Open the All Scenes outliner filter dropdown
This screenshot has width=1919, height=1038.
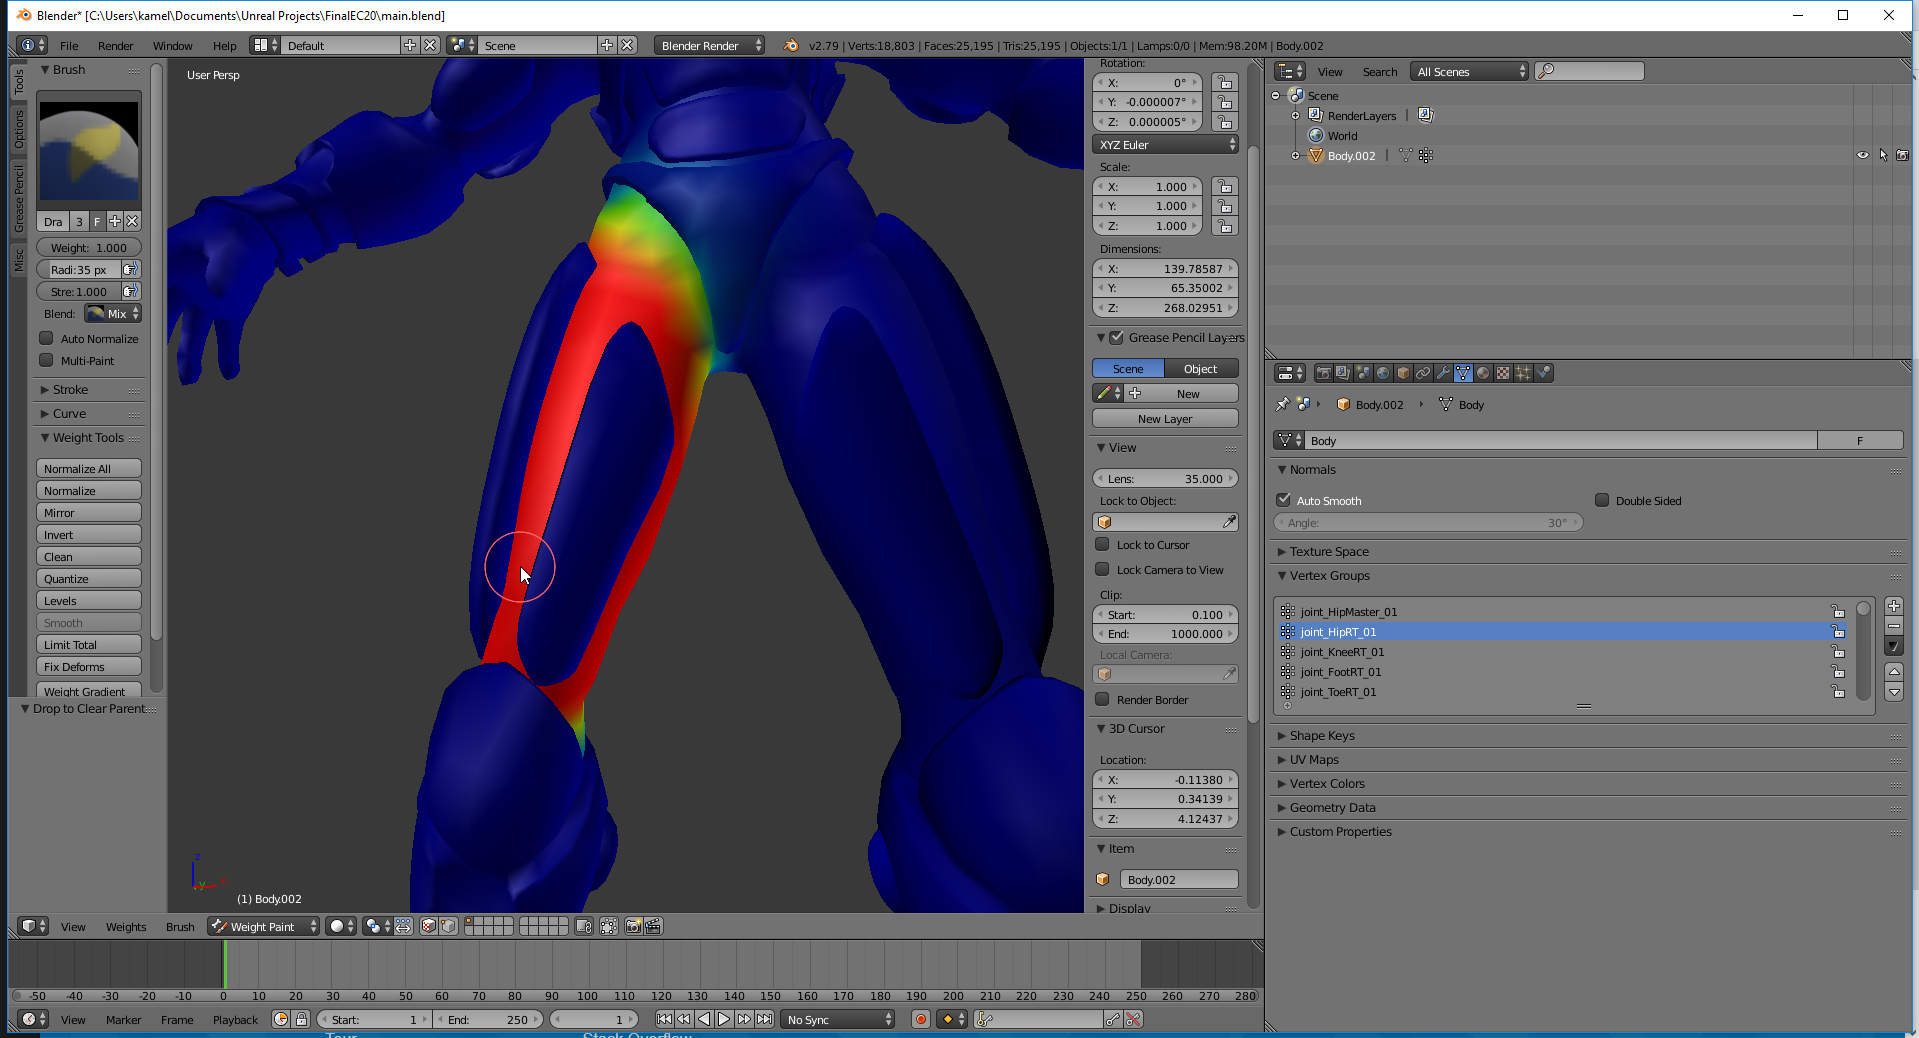[1469, 71]
